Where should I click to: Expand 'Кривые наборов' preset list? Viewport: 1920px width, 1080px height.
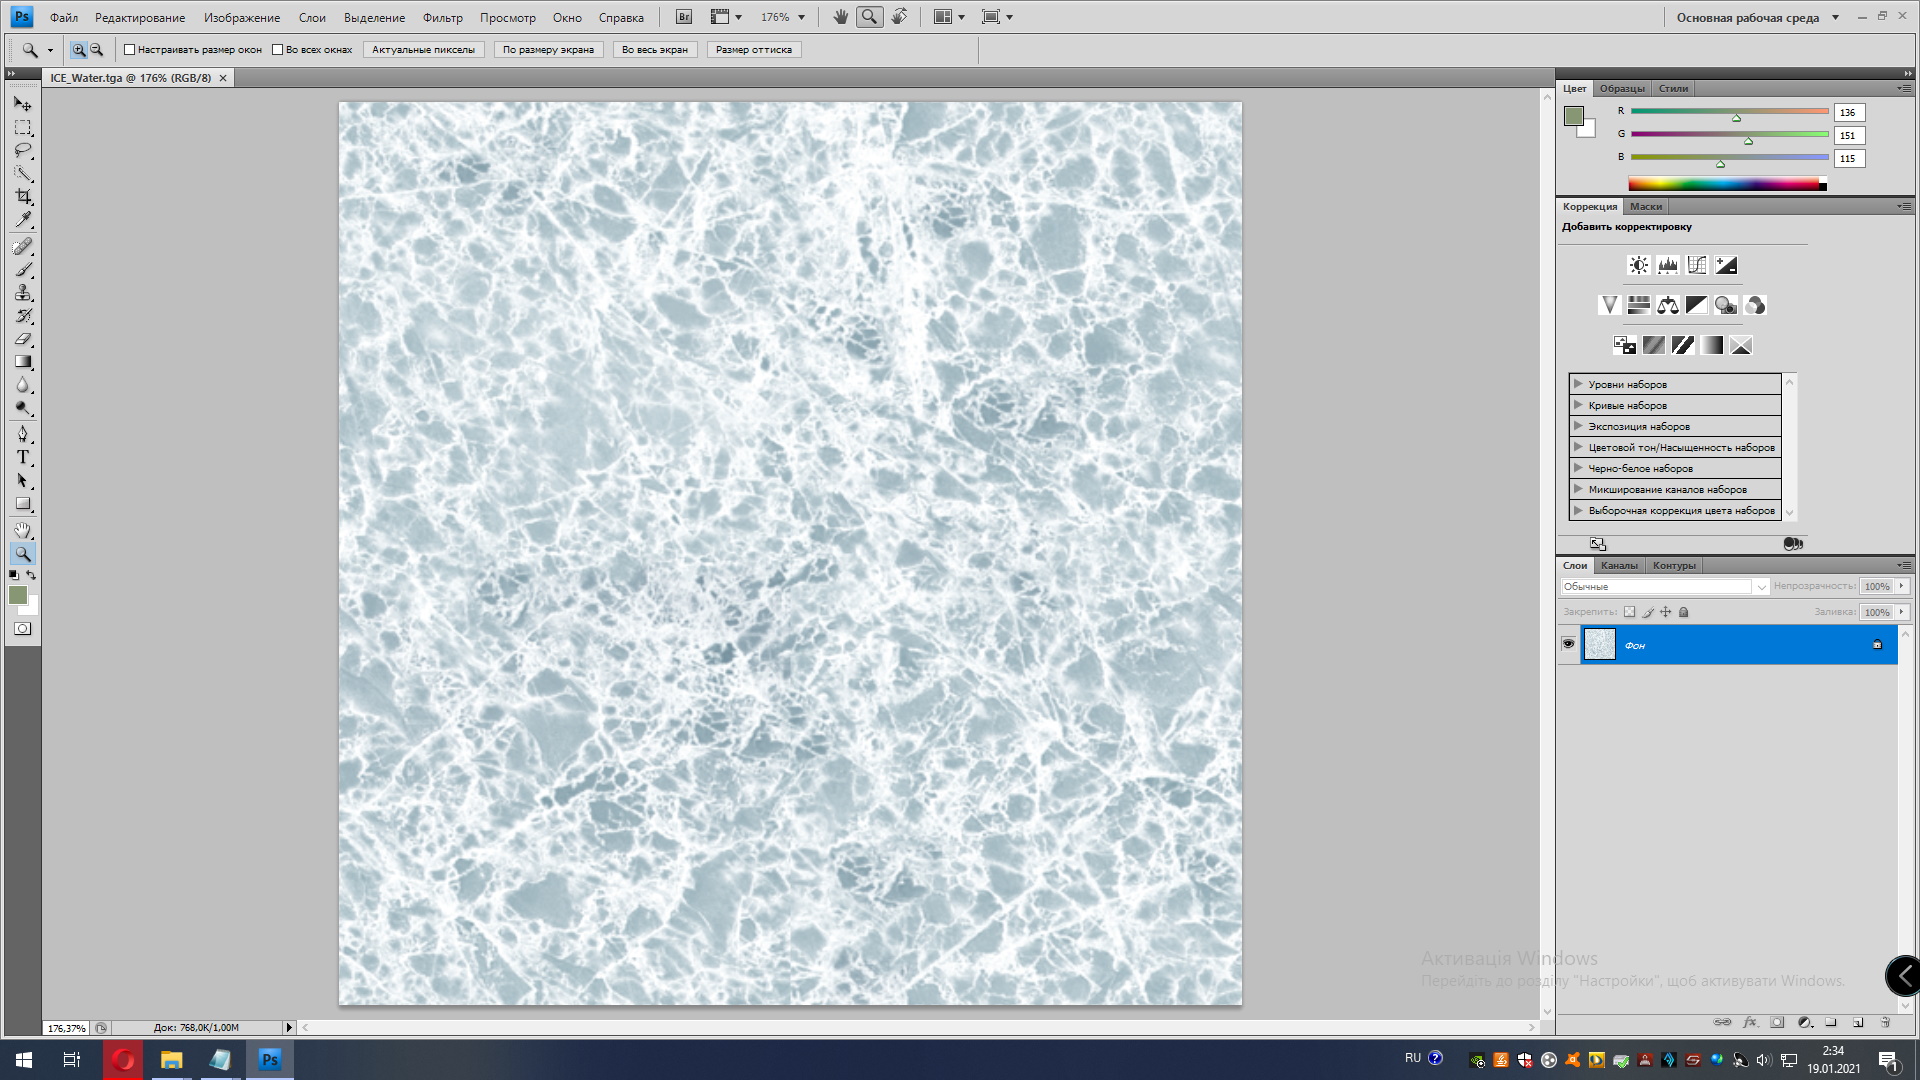[1578, 405]
